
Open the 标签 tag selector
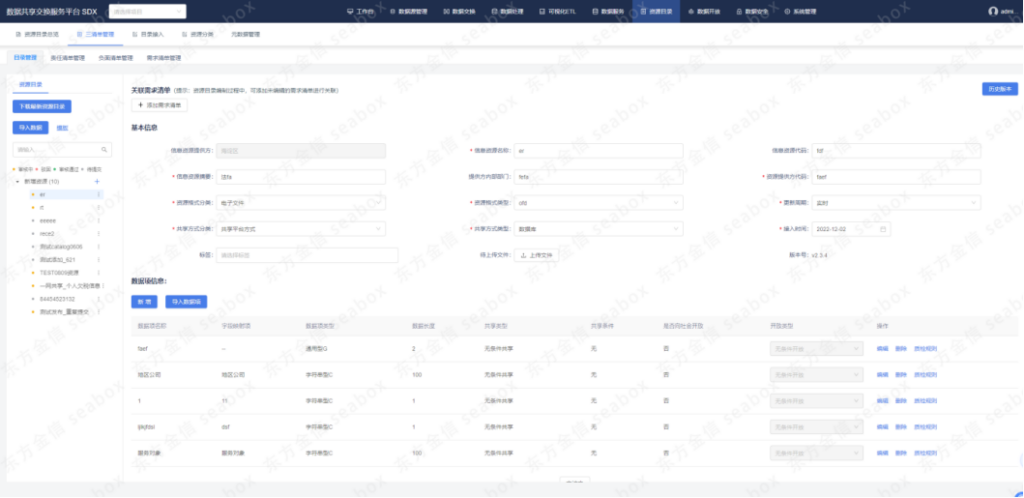[x=307, y=255]
